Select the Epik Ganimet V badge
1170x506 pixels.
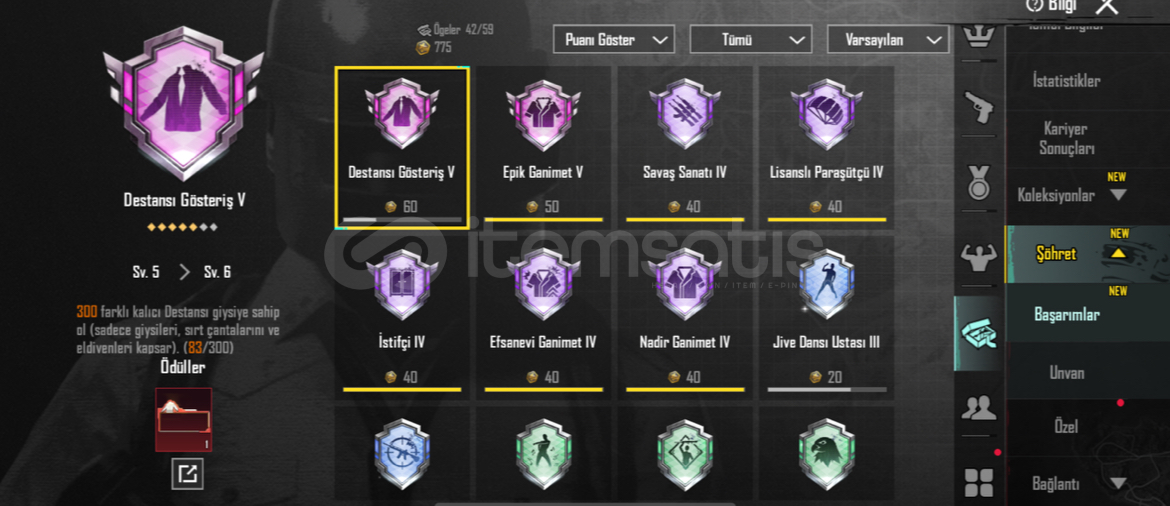tap(543, 148)
